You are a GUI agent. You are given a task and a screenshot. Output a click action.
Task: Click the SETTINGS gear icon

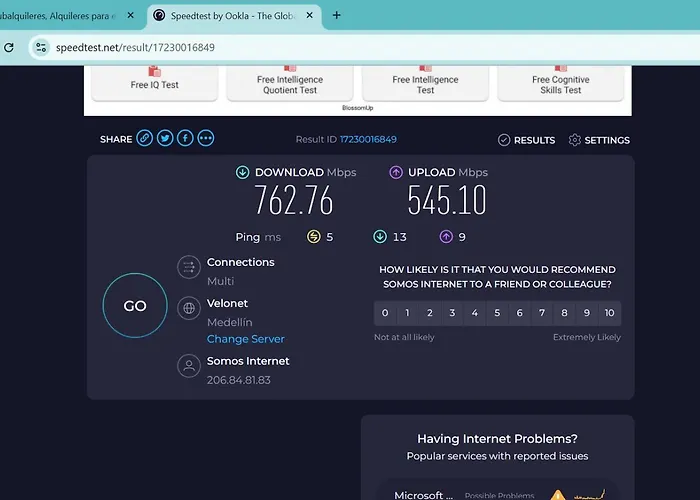tap(575, 140)
